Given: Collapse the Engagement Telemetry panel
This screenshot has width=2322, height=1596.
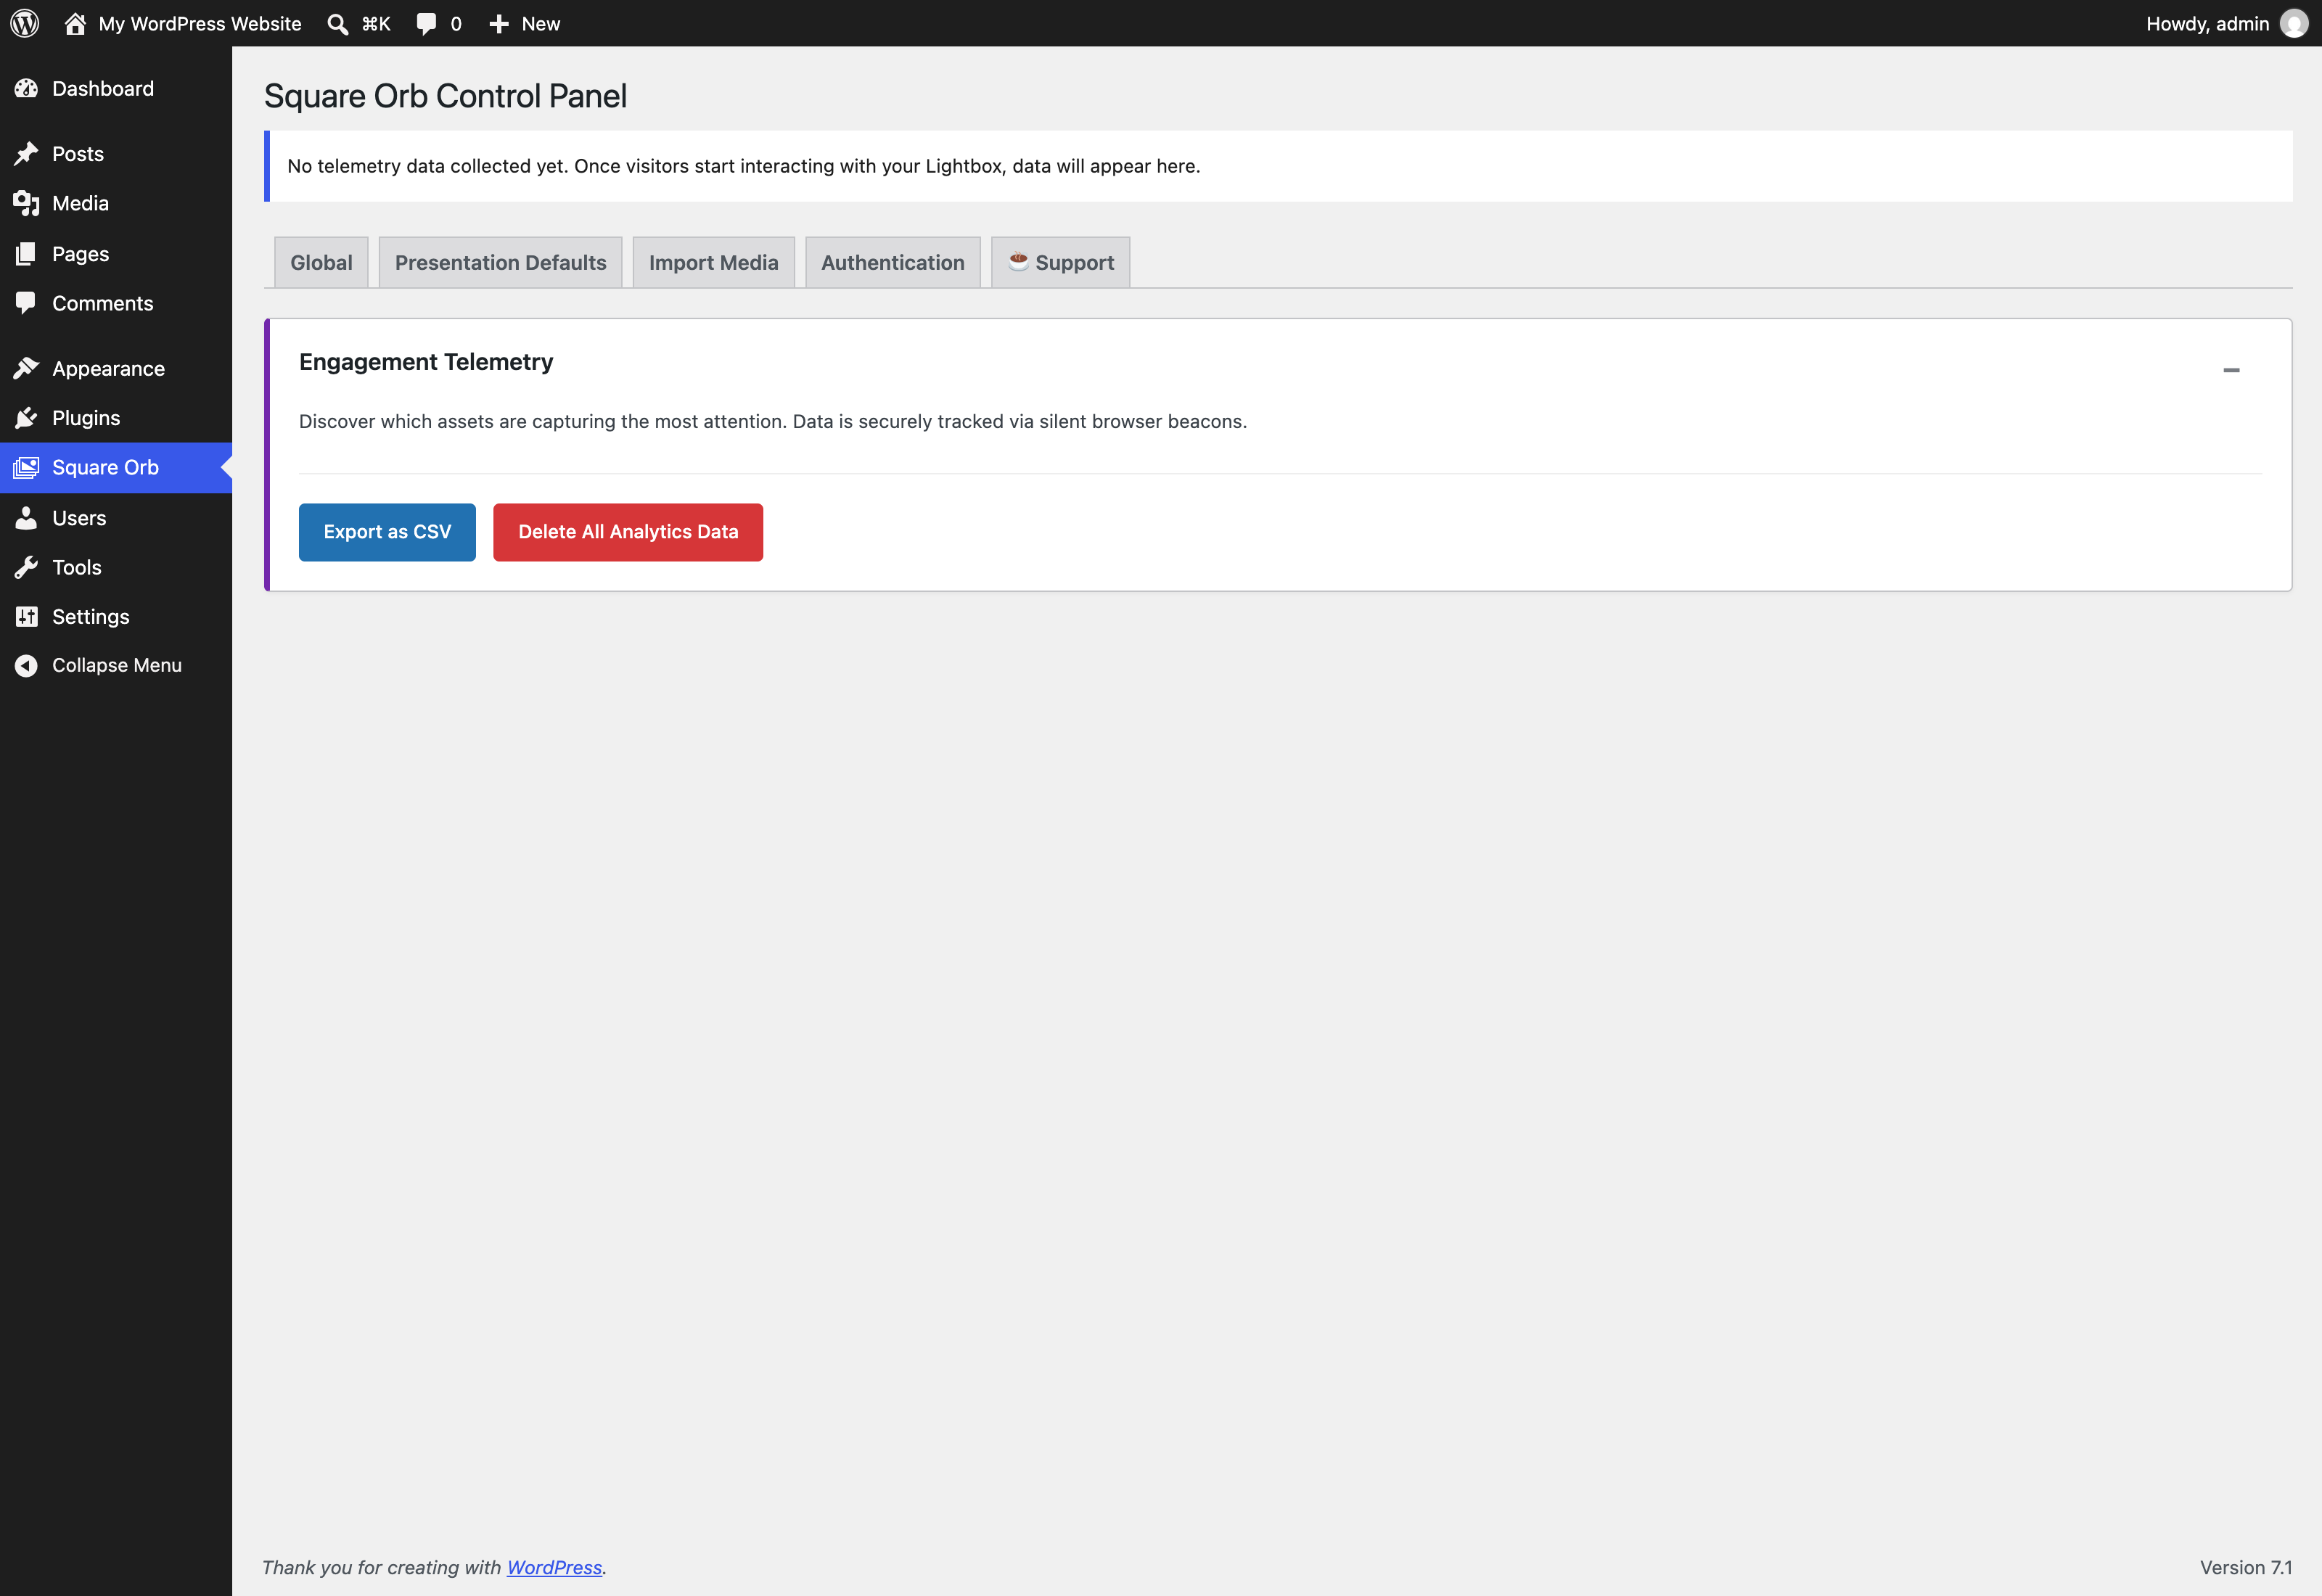Looking at the screenshot, I should point(2231,370).
